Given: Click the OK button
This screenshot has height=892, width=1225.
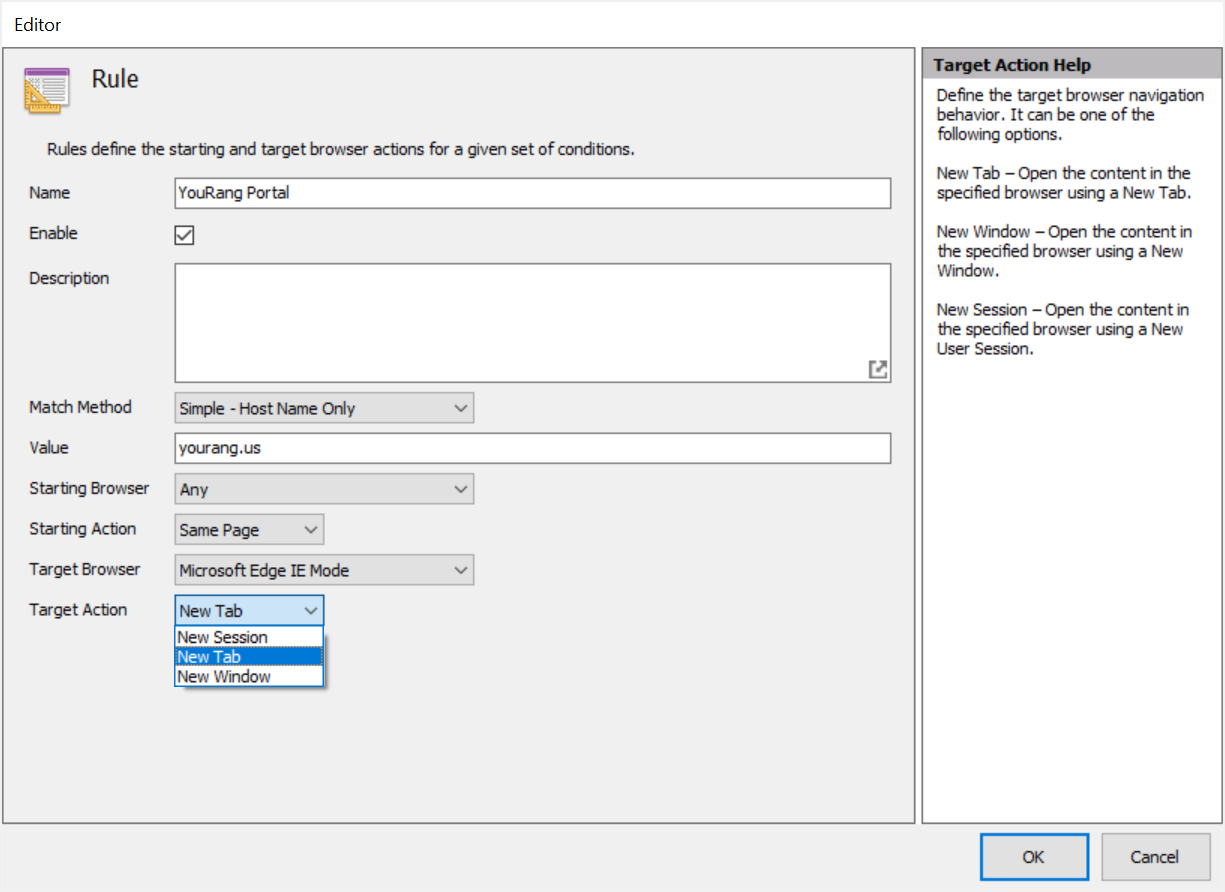Looking at the screenshot, I should point(1033,857).
